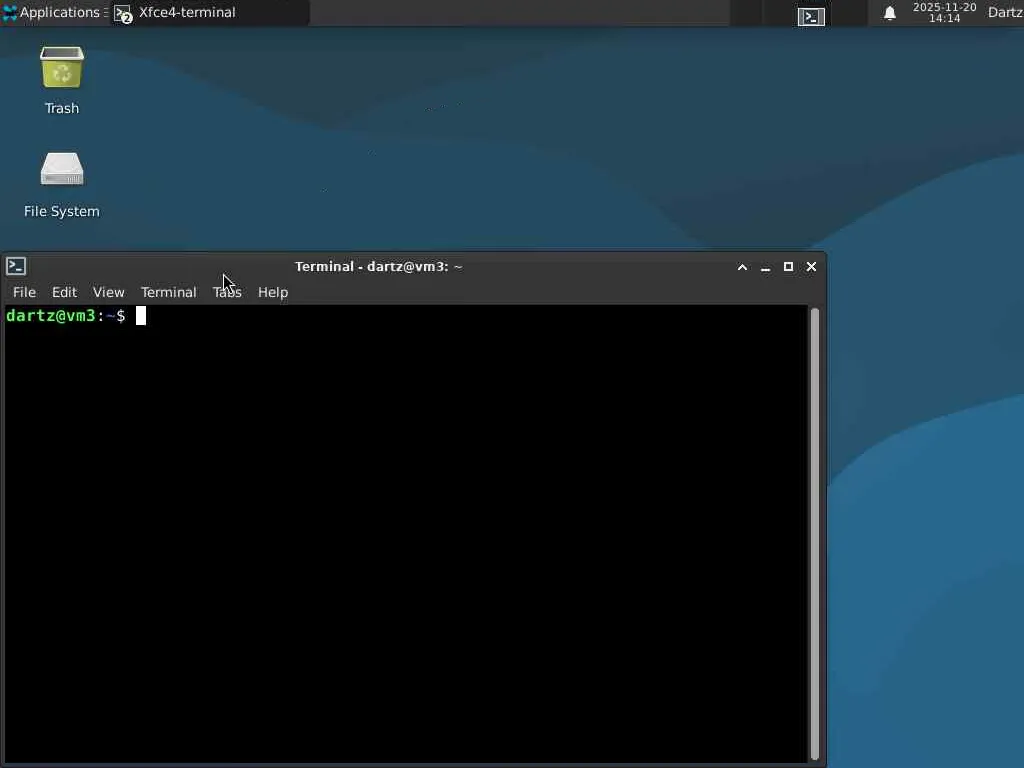Screen dimensions: 1024x768
Task: Open the notification bell icon
Action: (889, 13)
